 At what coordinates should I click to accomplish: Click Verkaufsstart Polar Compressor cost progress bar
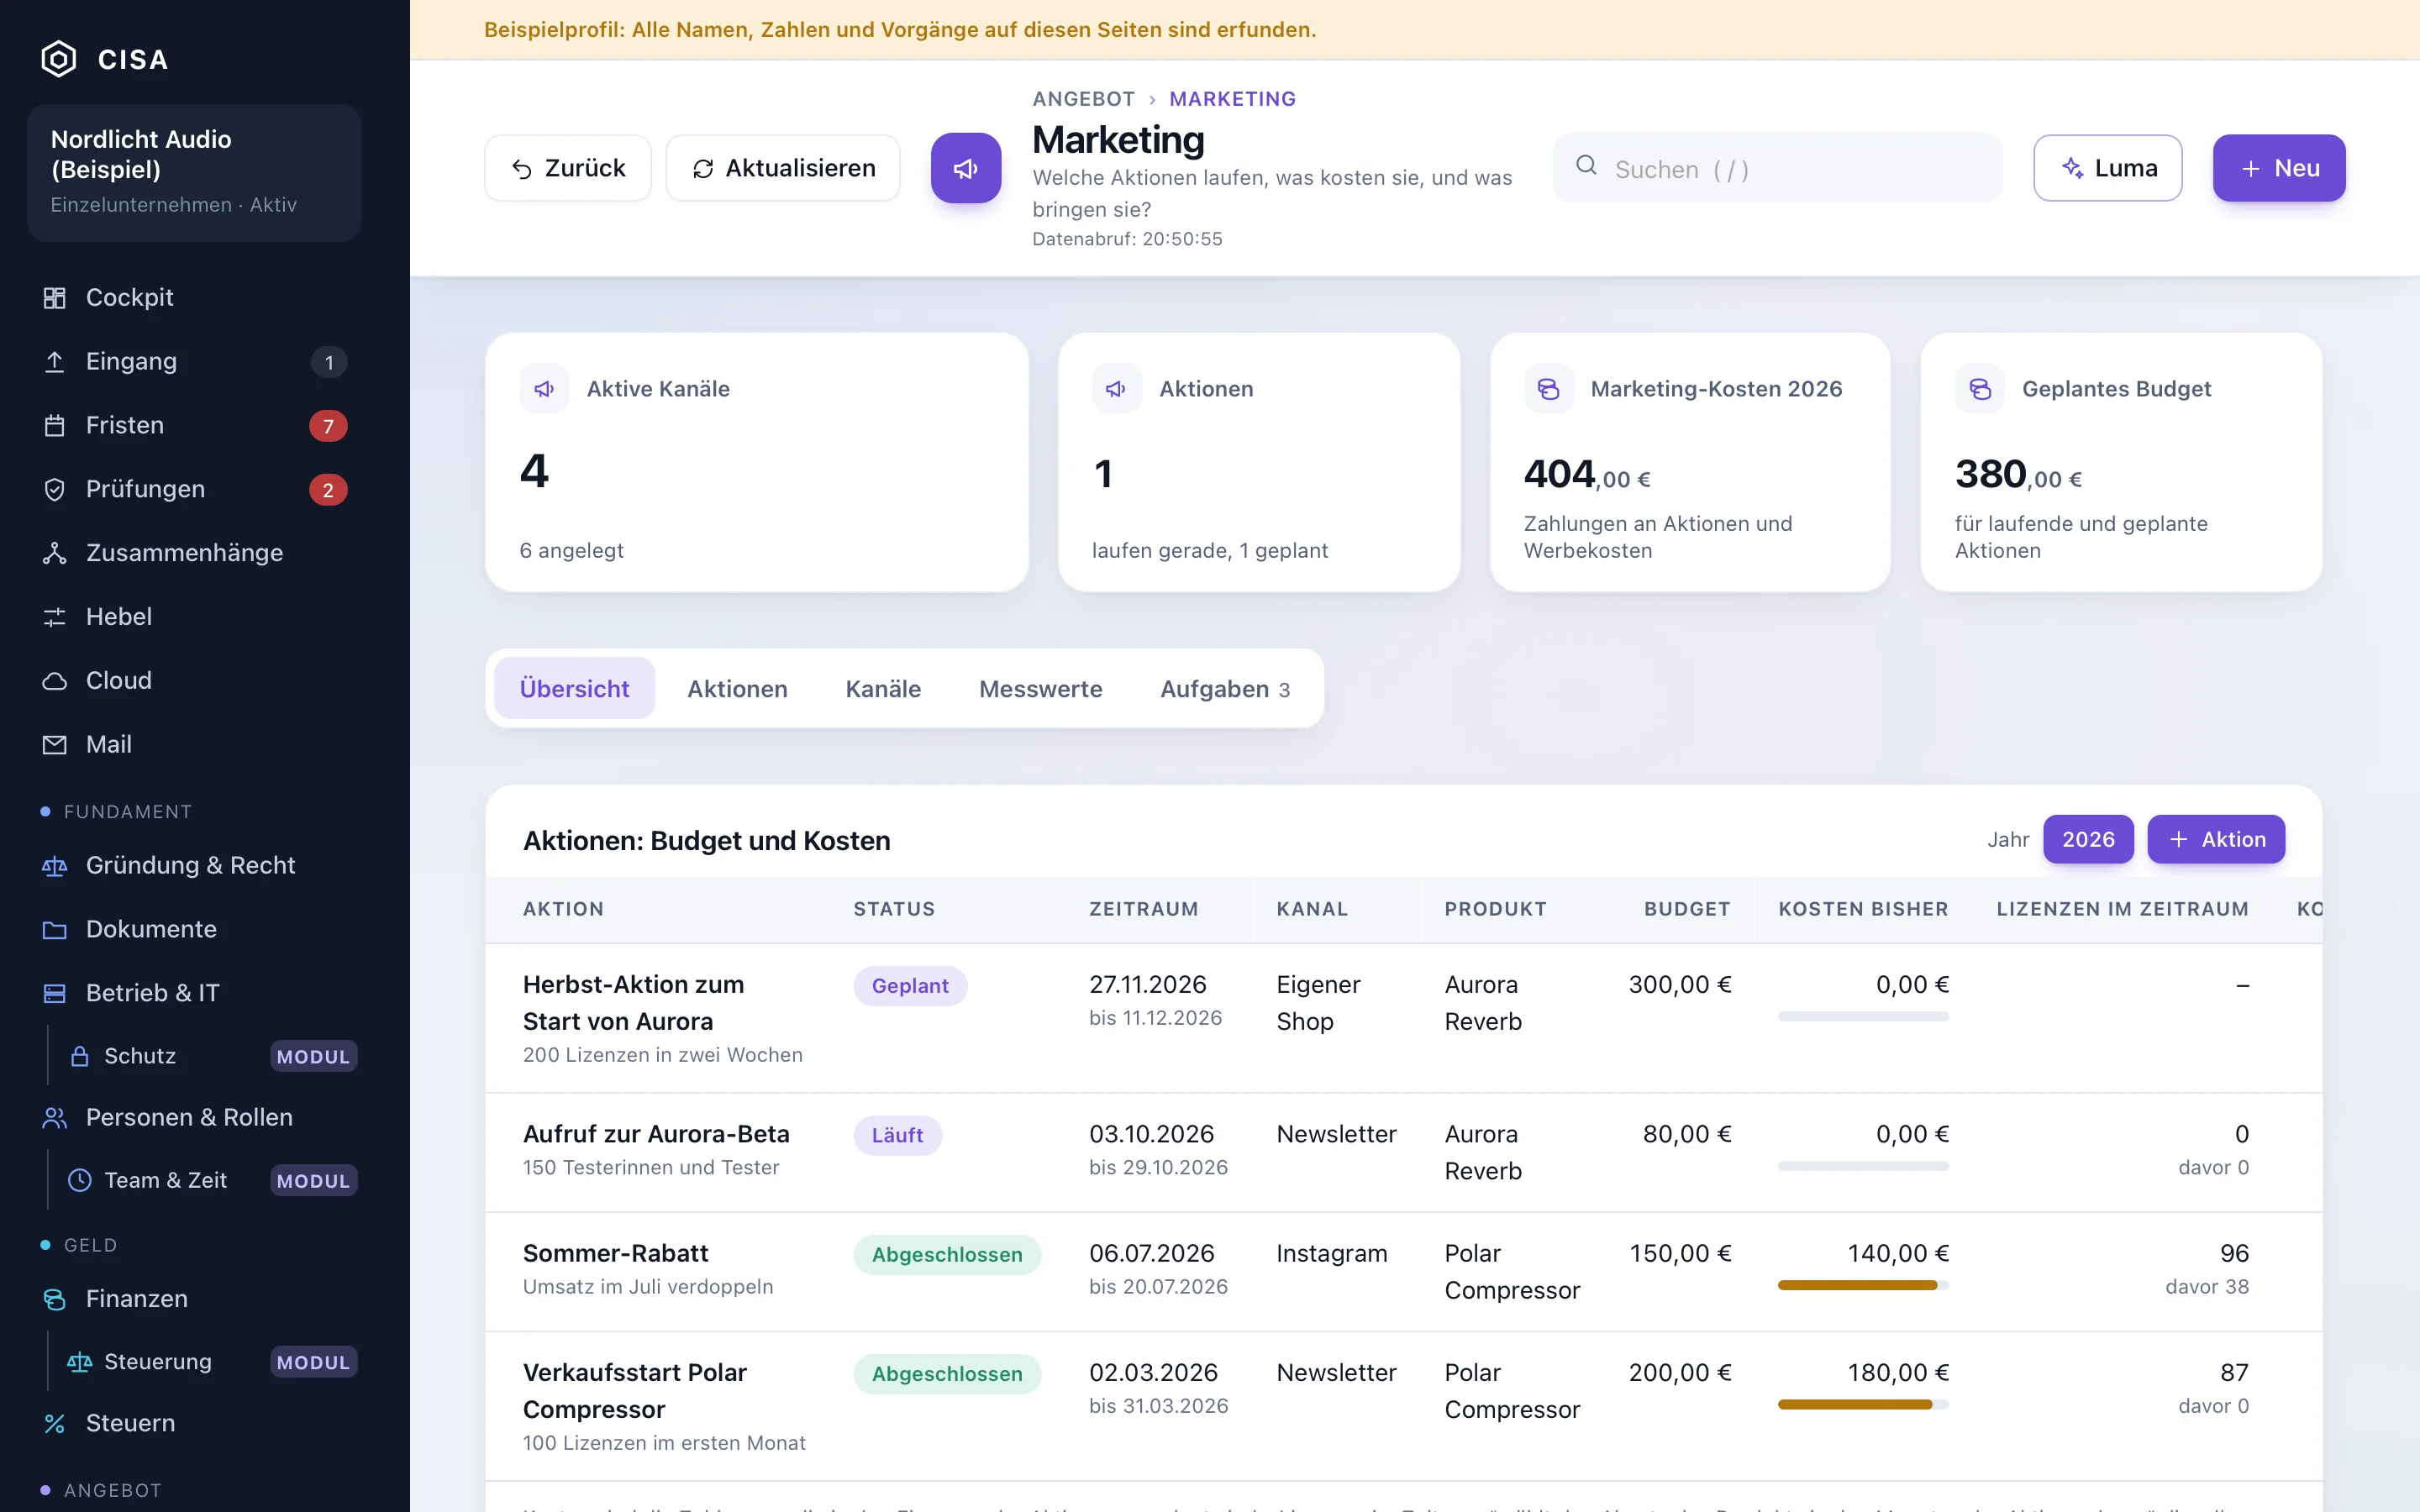point(1863,1404)
